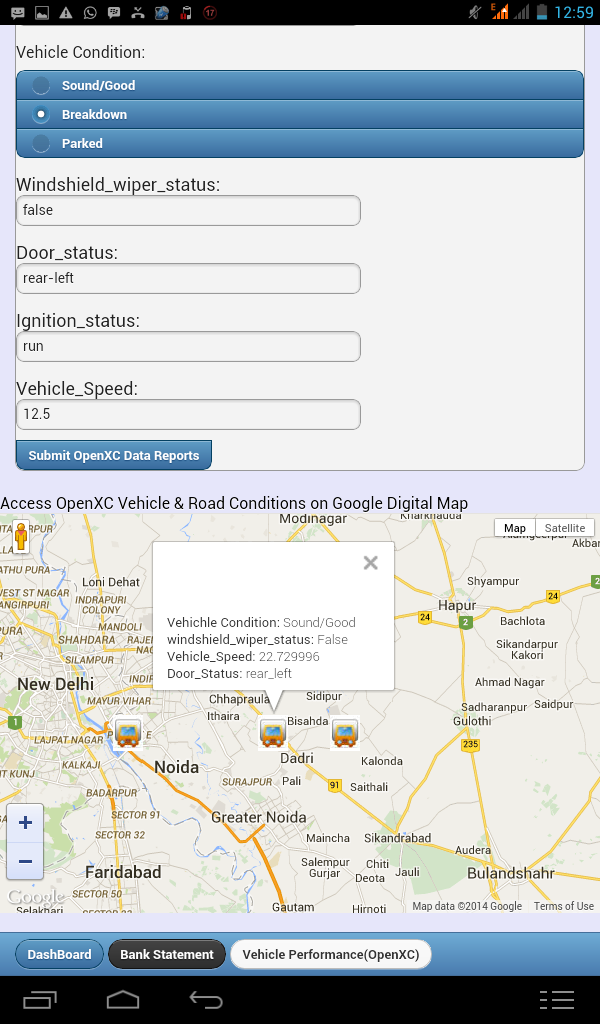
Task: Select the bus marker near New Delhi
Action: 127,733
